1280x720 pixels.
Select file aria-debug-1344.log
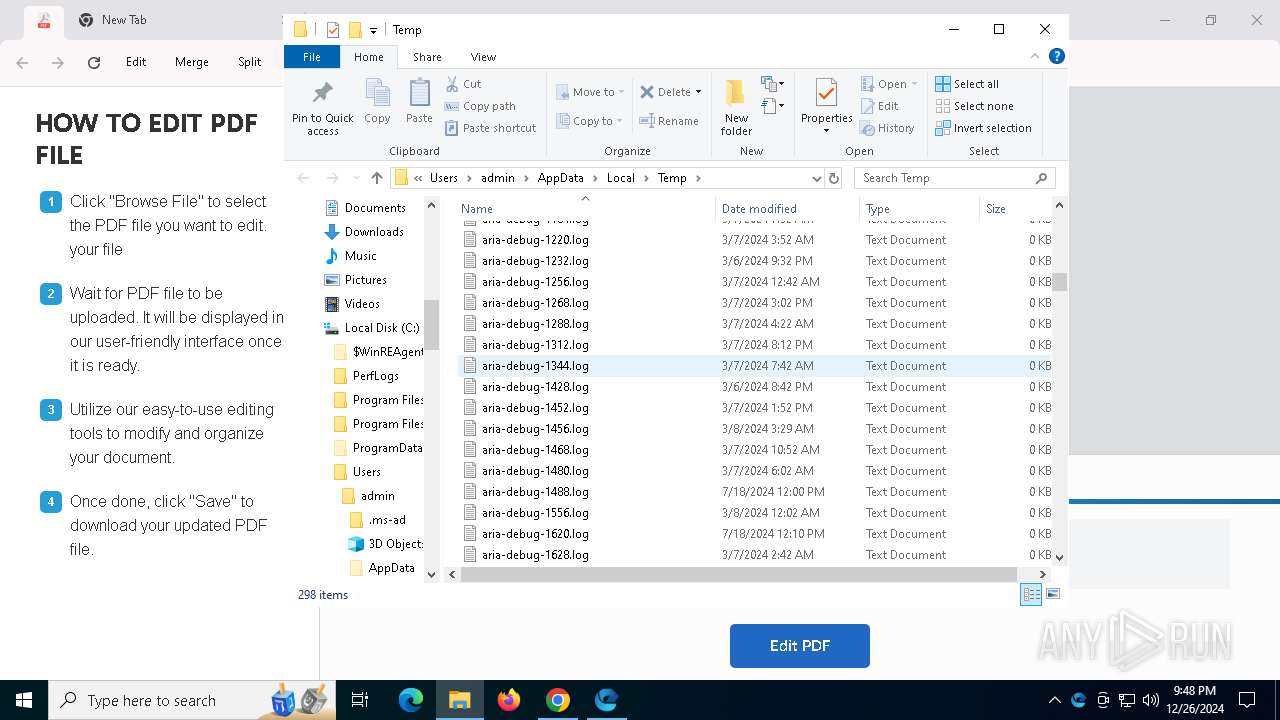(x=535, y=366)
